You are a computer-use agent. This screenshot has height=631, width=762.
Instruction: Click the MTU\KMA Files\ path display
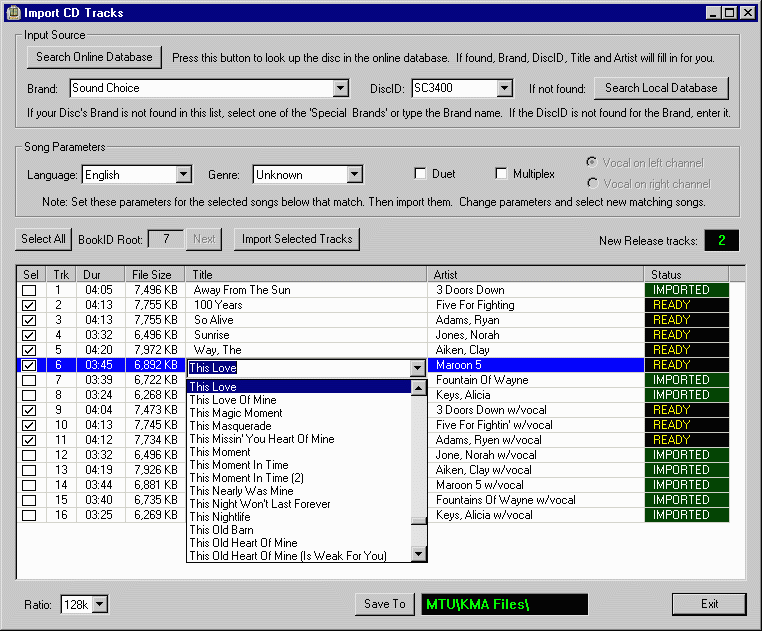coord(504,604)
